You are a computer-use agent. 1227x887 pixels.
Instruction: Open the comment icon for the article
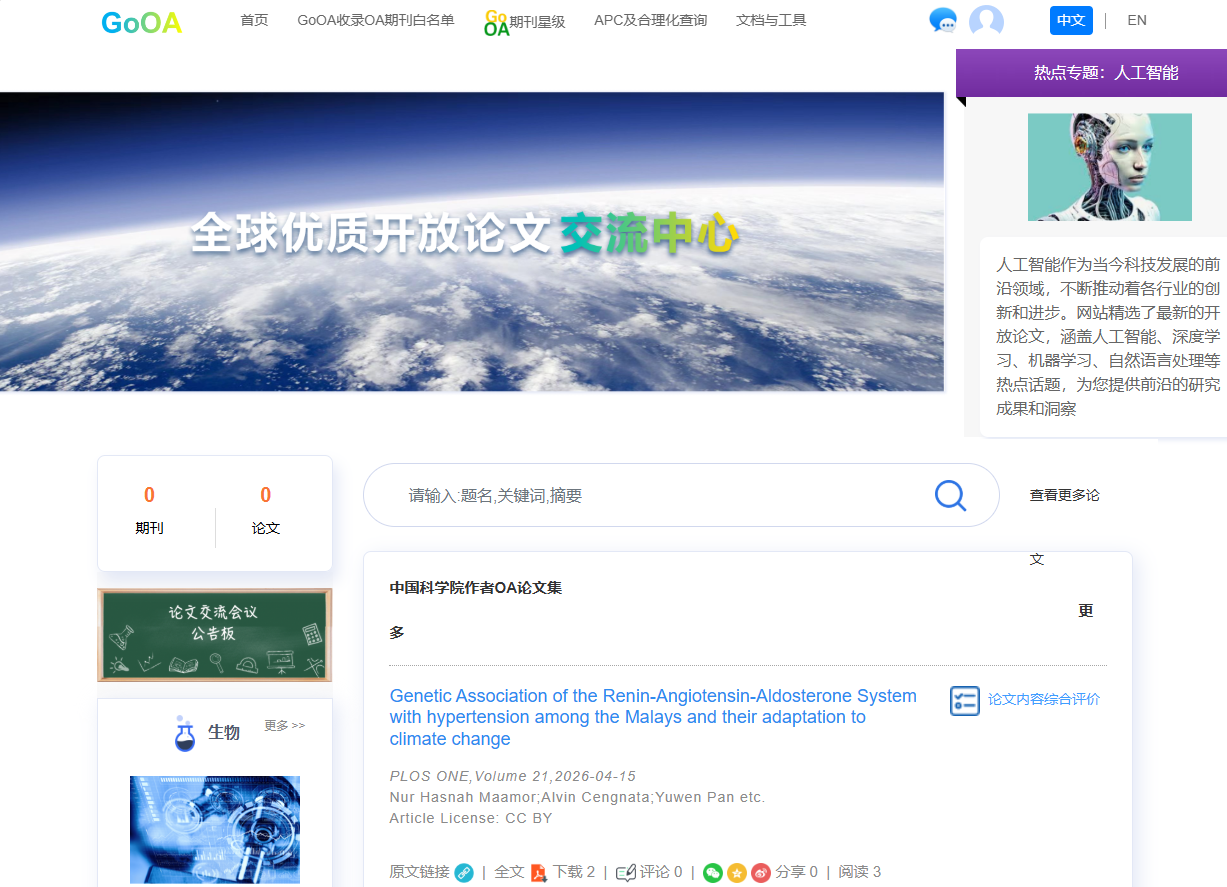click(626, 873)
